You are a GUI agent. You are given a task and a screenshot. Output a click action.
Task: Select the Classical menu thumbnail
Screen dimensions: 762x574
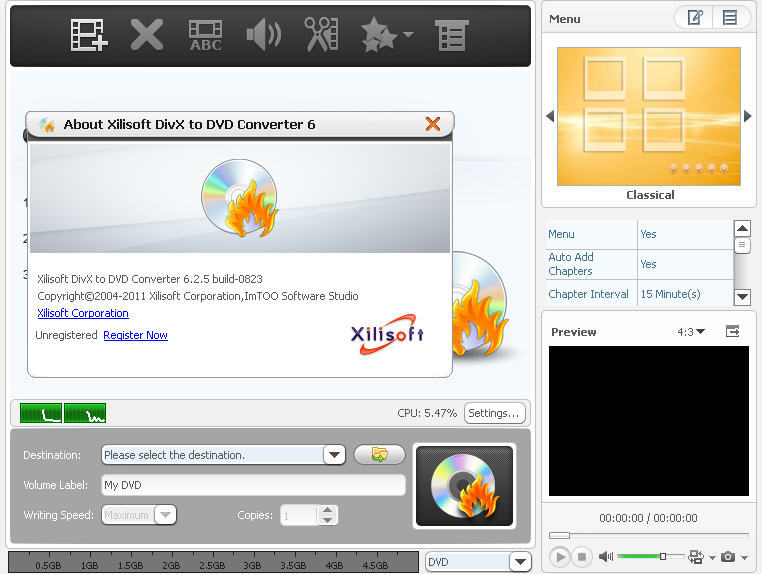point(649,116)
